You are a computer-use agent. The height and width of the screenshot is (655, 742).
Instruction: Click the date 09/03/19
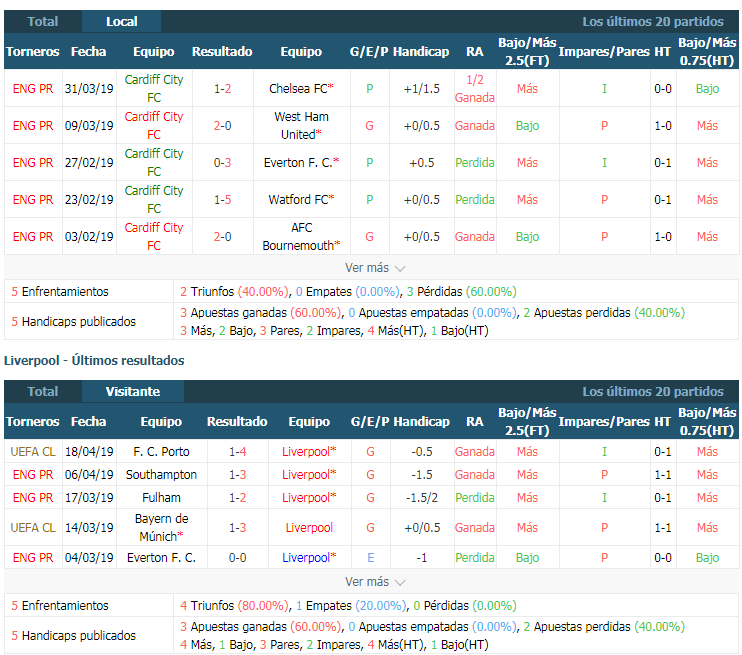[89, 125]
